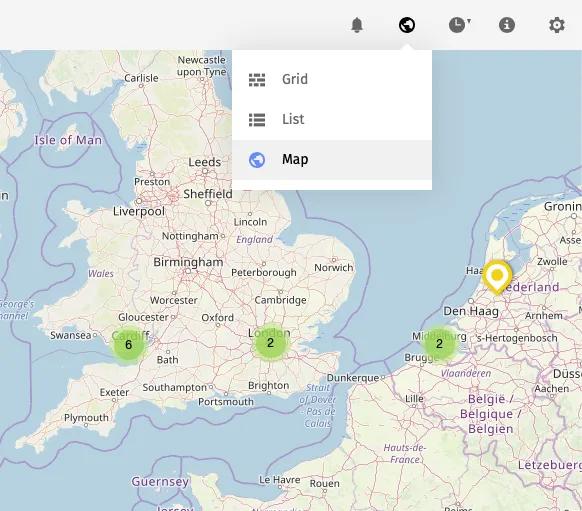Select the List view menu item
Image resolution: width=582 pixels, height=511 pixels.
pos(332,119)
